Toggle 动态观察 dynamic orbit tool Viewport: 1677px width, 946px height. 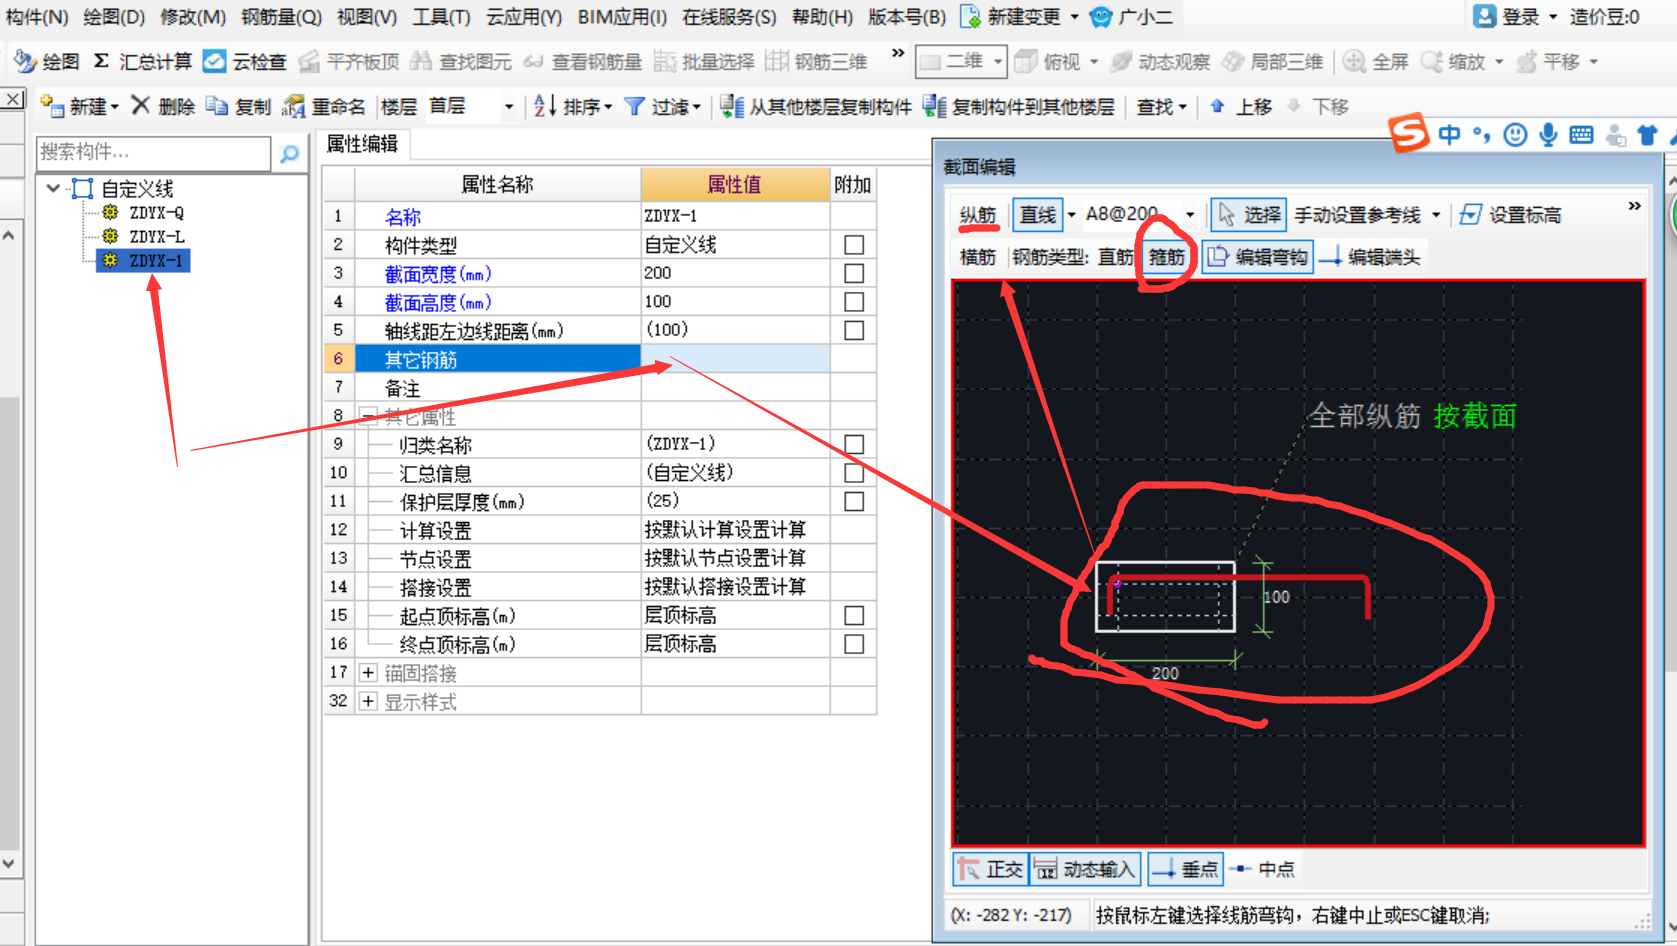1161,62
